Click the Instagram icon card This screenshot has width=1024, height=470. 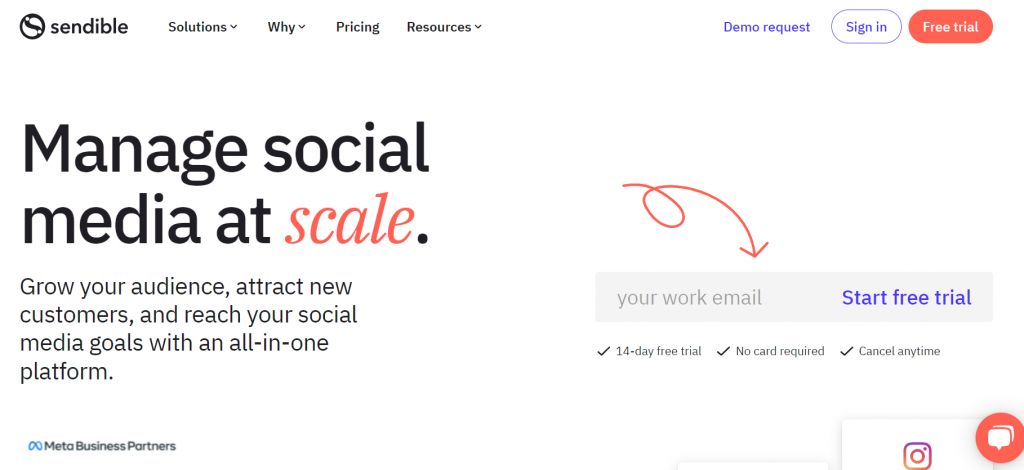click(917, 445)
